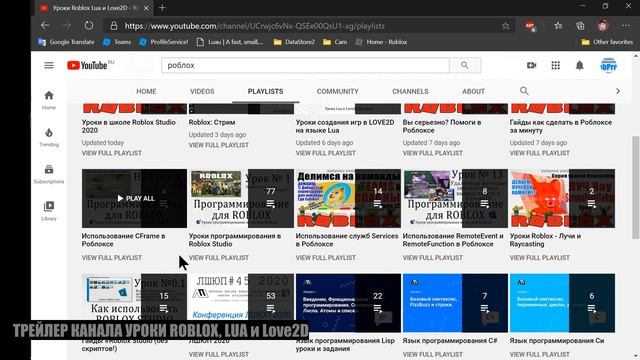The width and height of the screenshot is (640, 360).
Task: Click the search magnifier button
Action: [464, 65]
